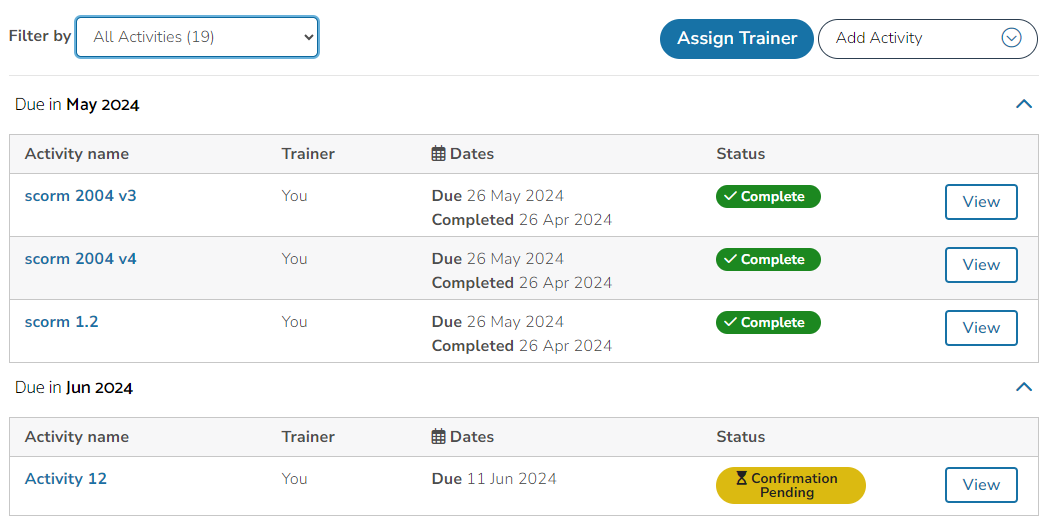Image resolution: width=1045 pixels, height=525 pixels.
Task: Open the Filter by All Activities dropdown
Action: point(197,37)
